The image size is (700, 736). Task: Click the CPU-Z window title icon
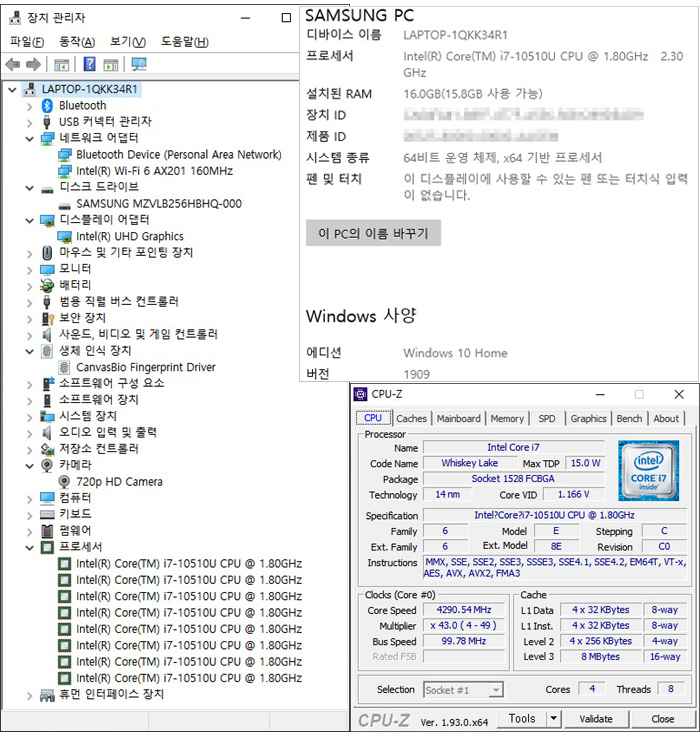[x=360, y=394]
